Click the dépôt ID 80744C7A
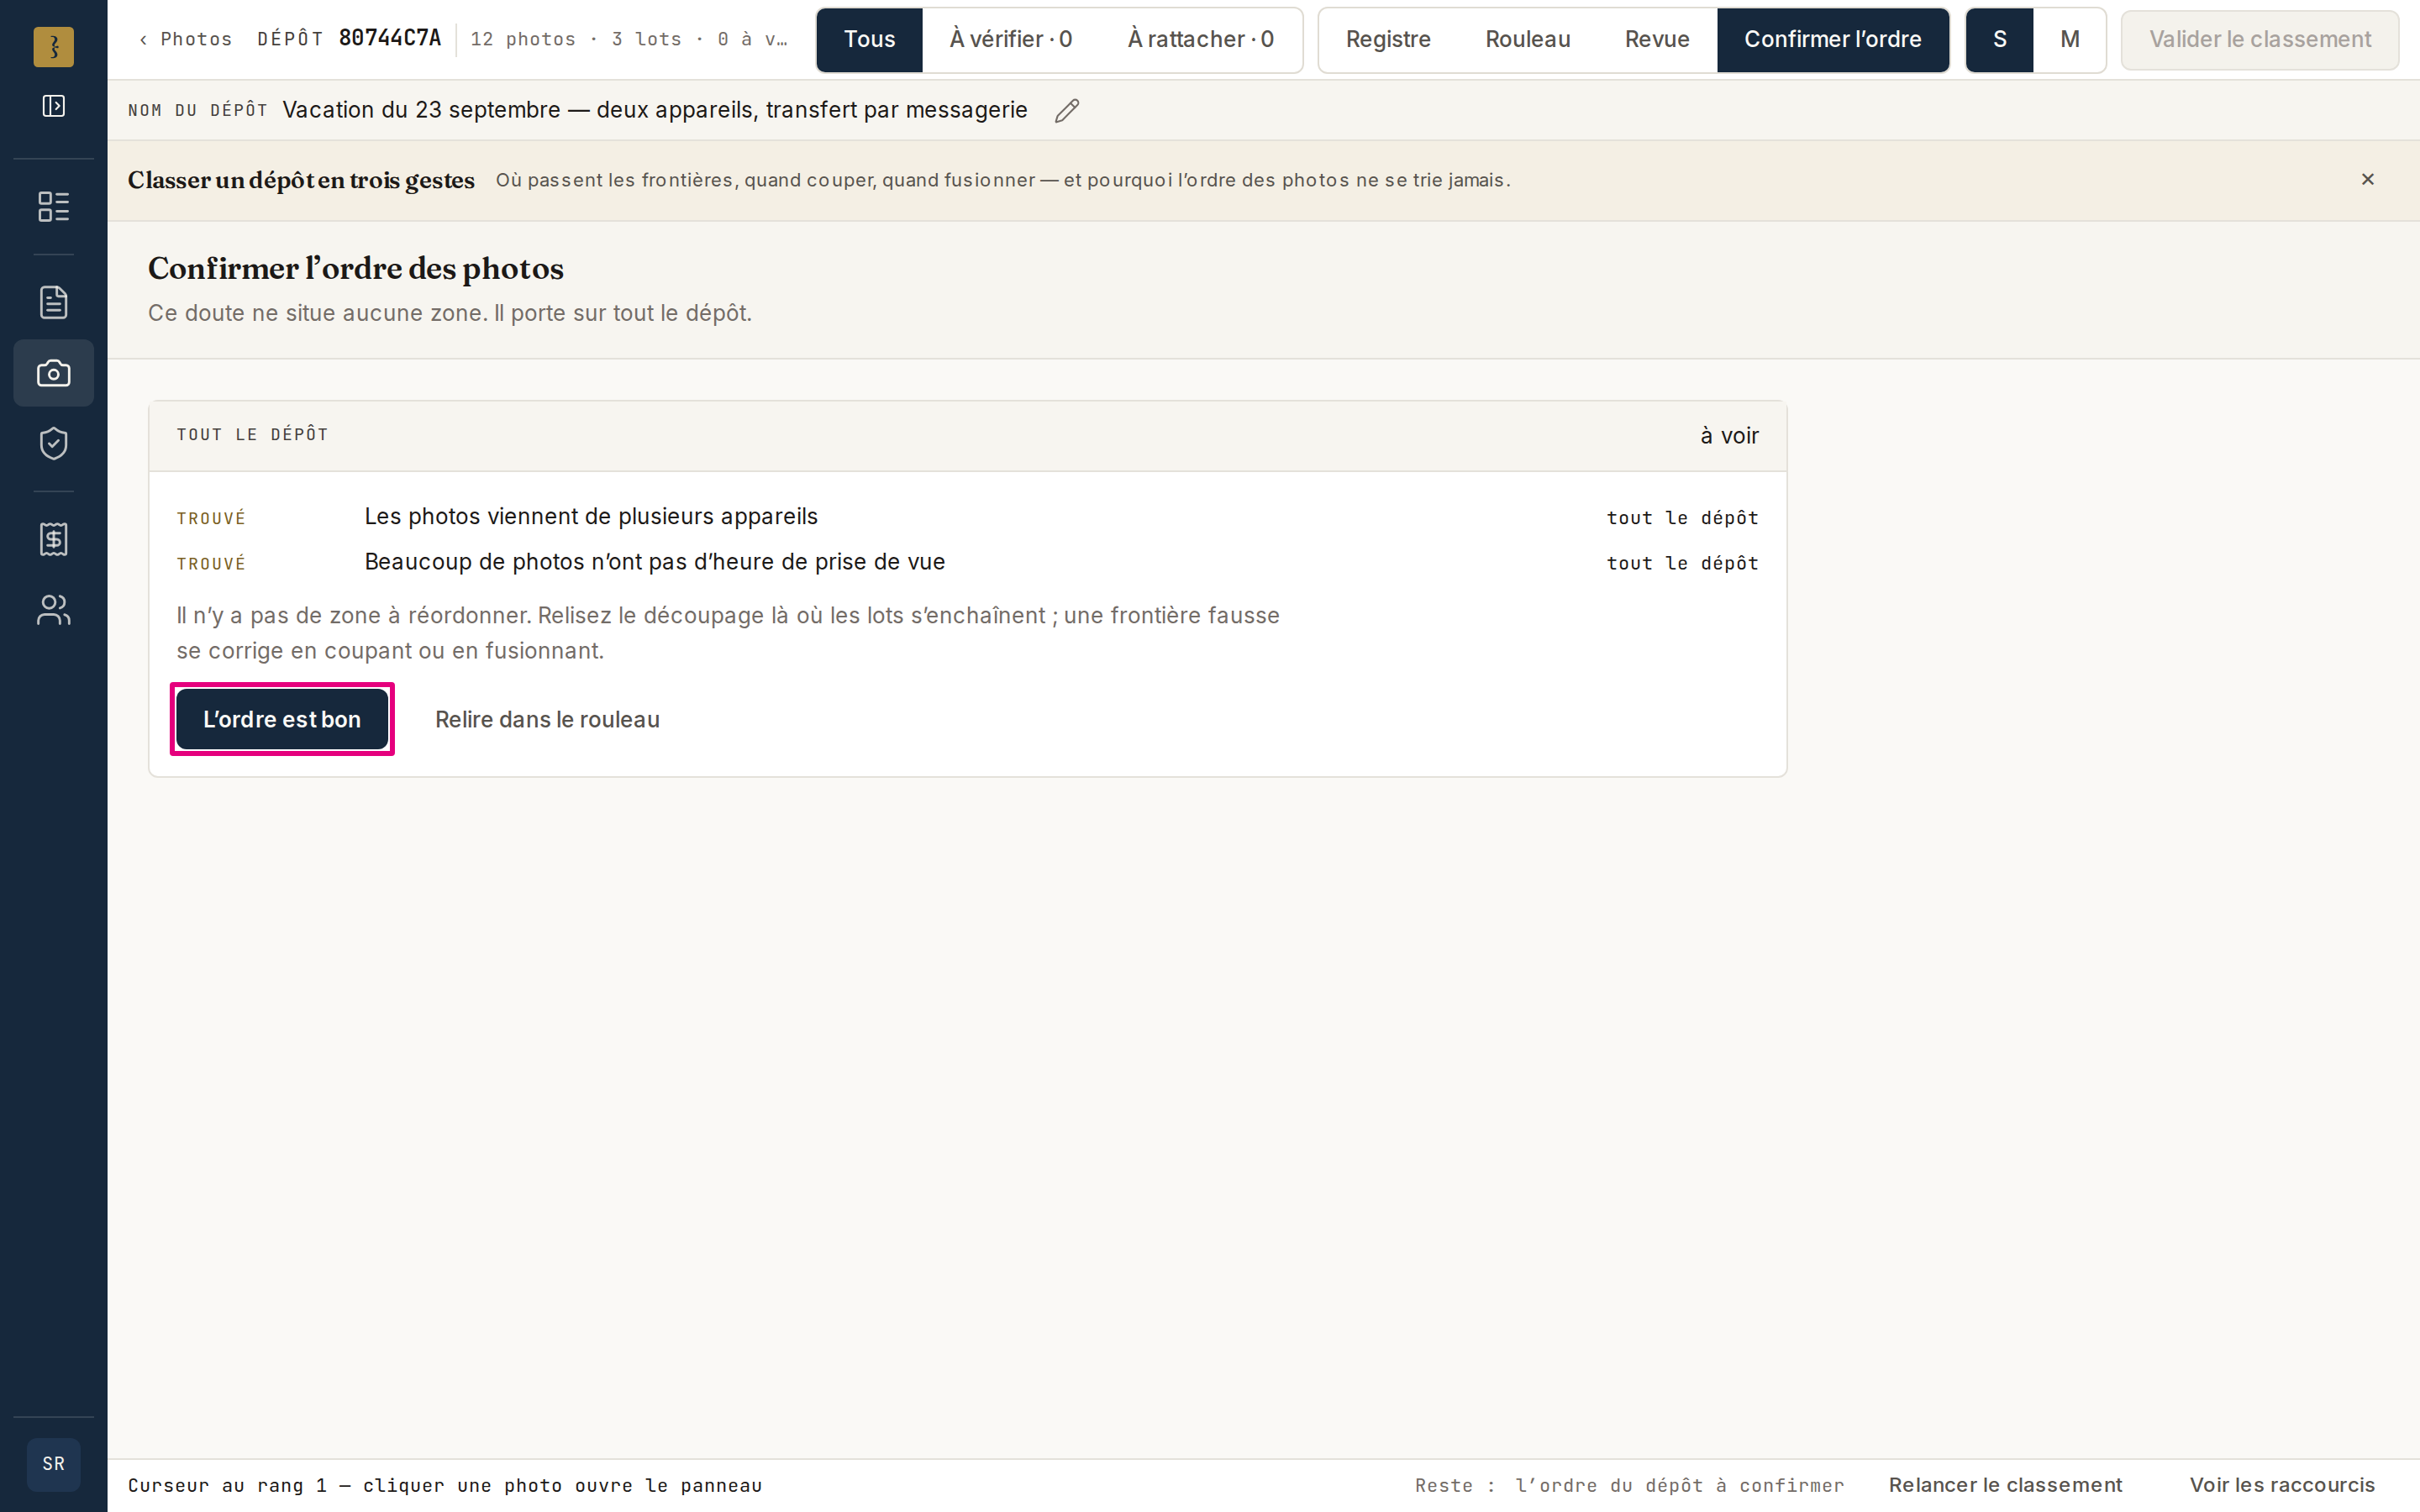This screenshot has height=1512, width=2420. [389, 38]
